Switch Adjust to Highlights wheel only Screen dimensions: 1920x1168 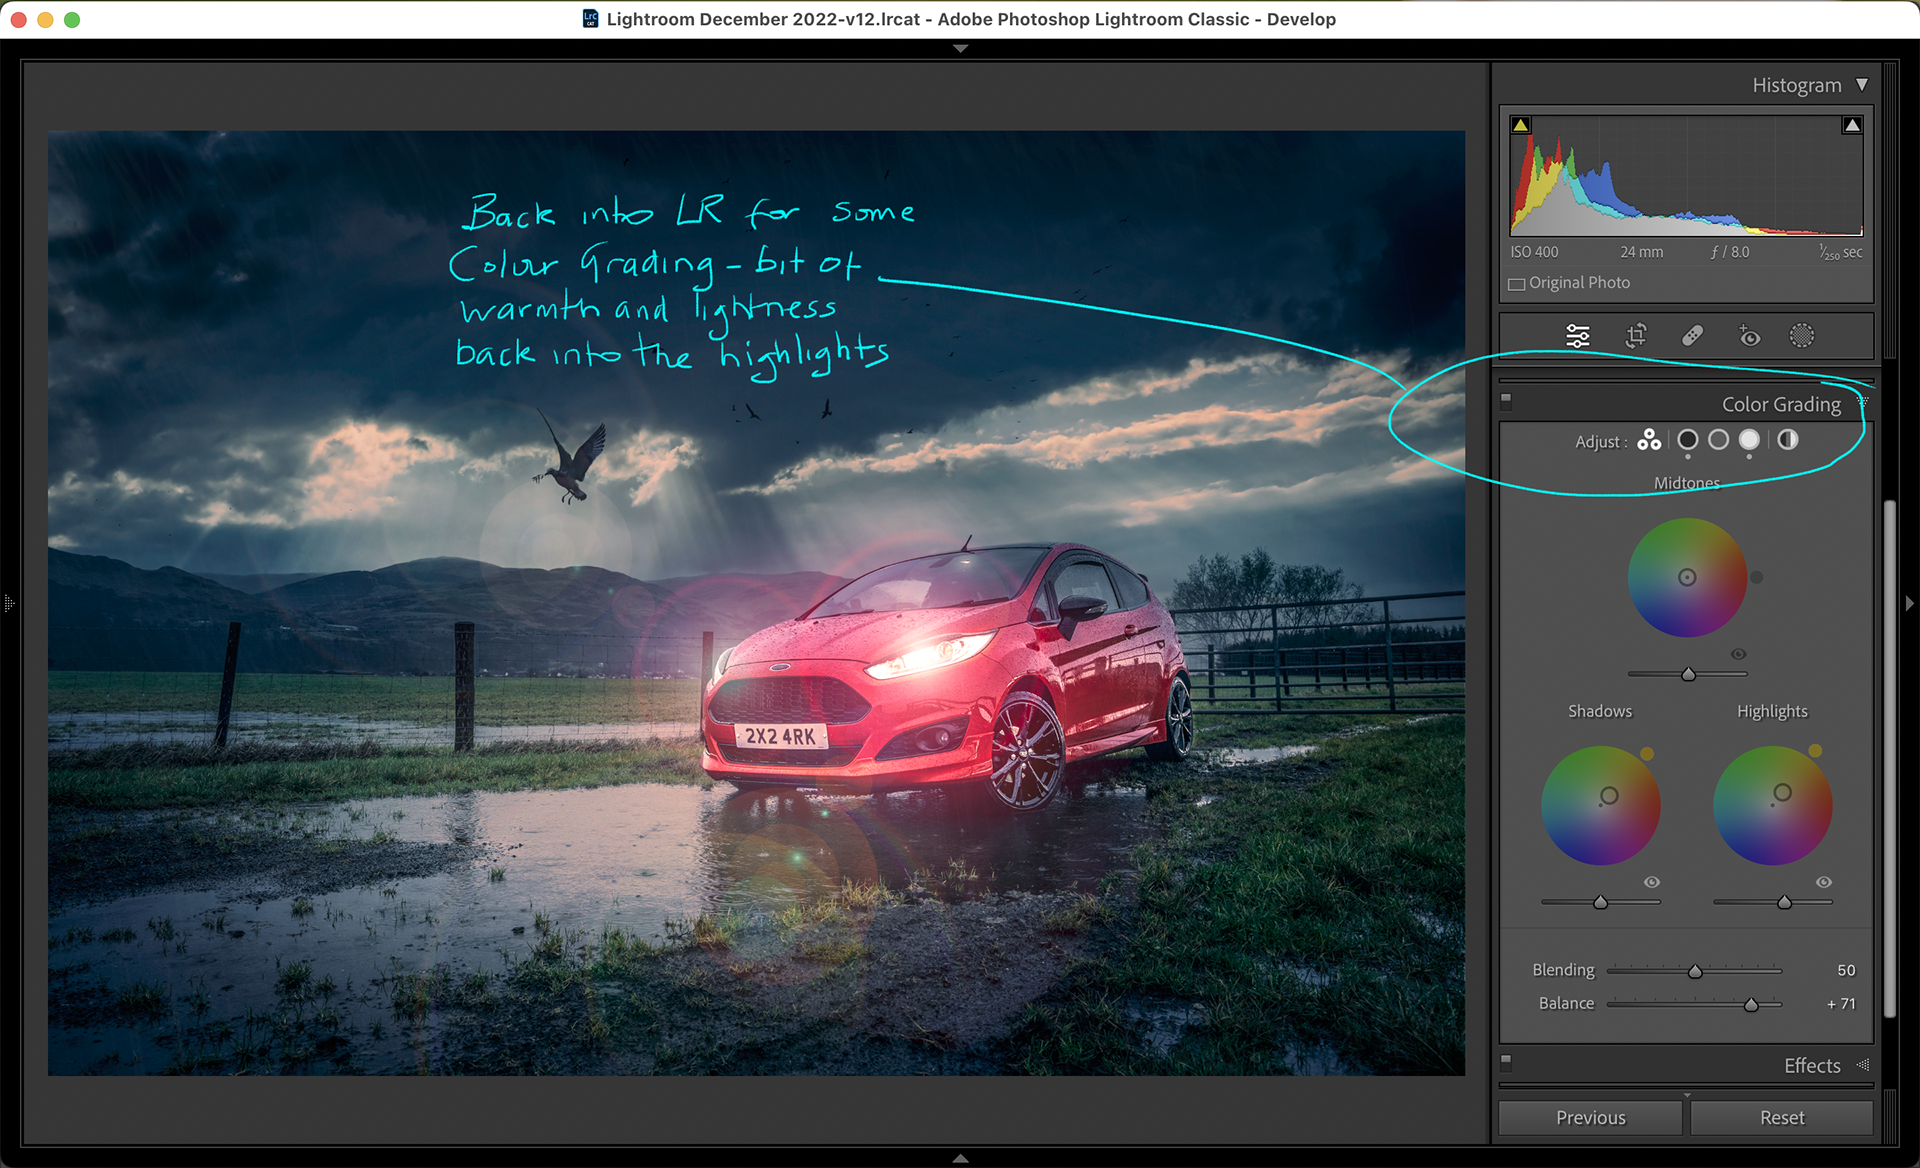pos(1749,440)
